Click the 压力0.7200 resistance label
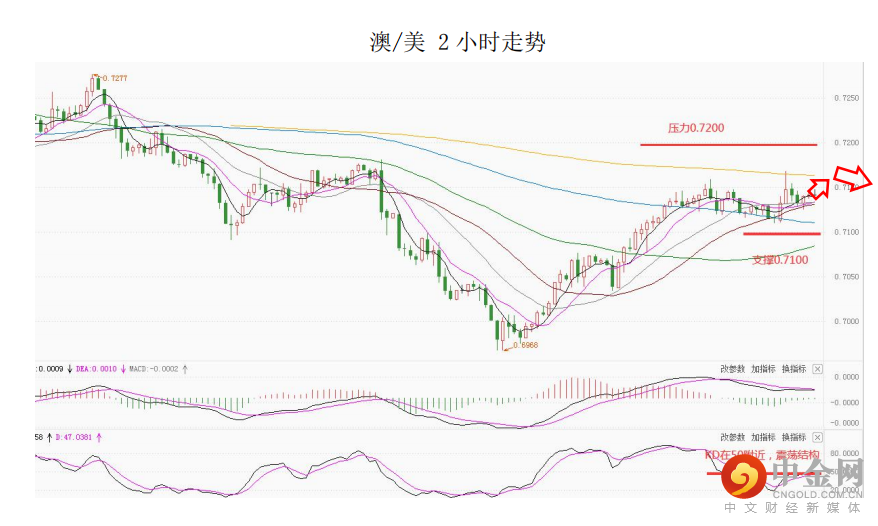 tap(696, 128)
